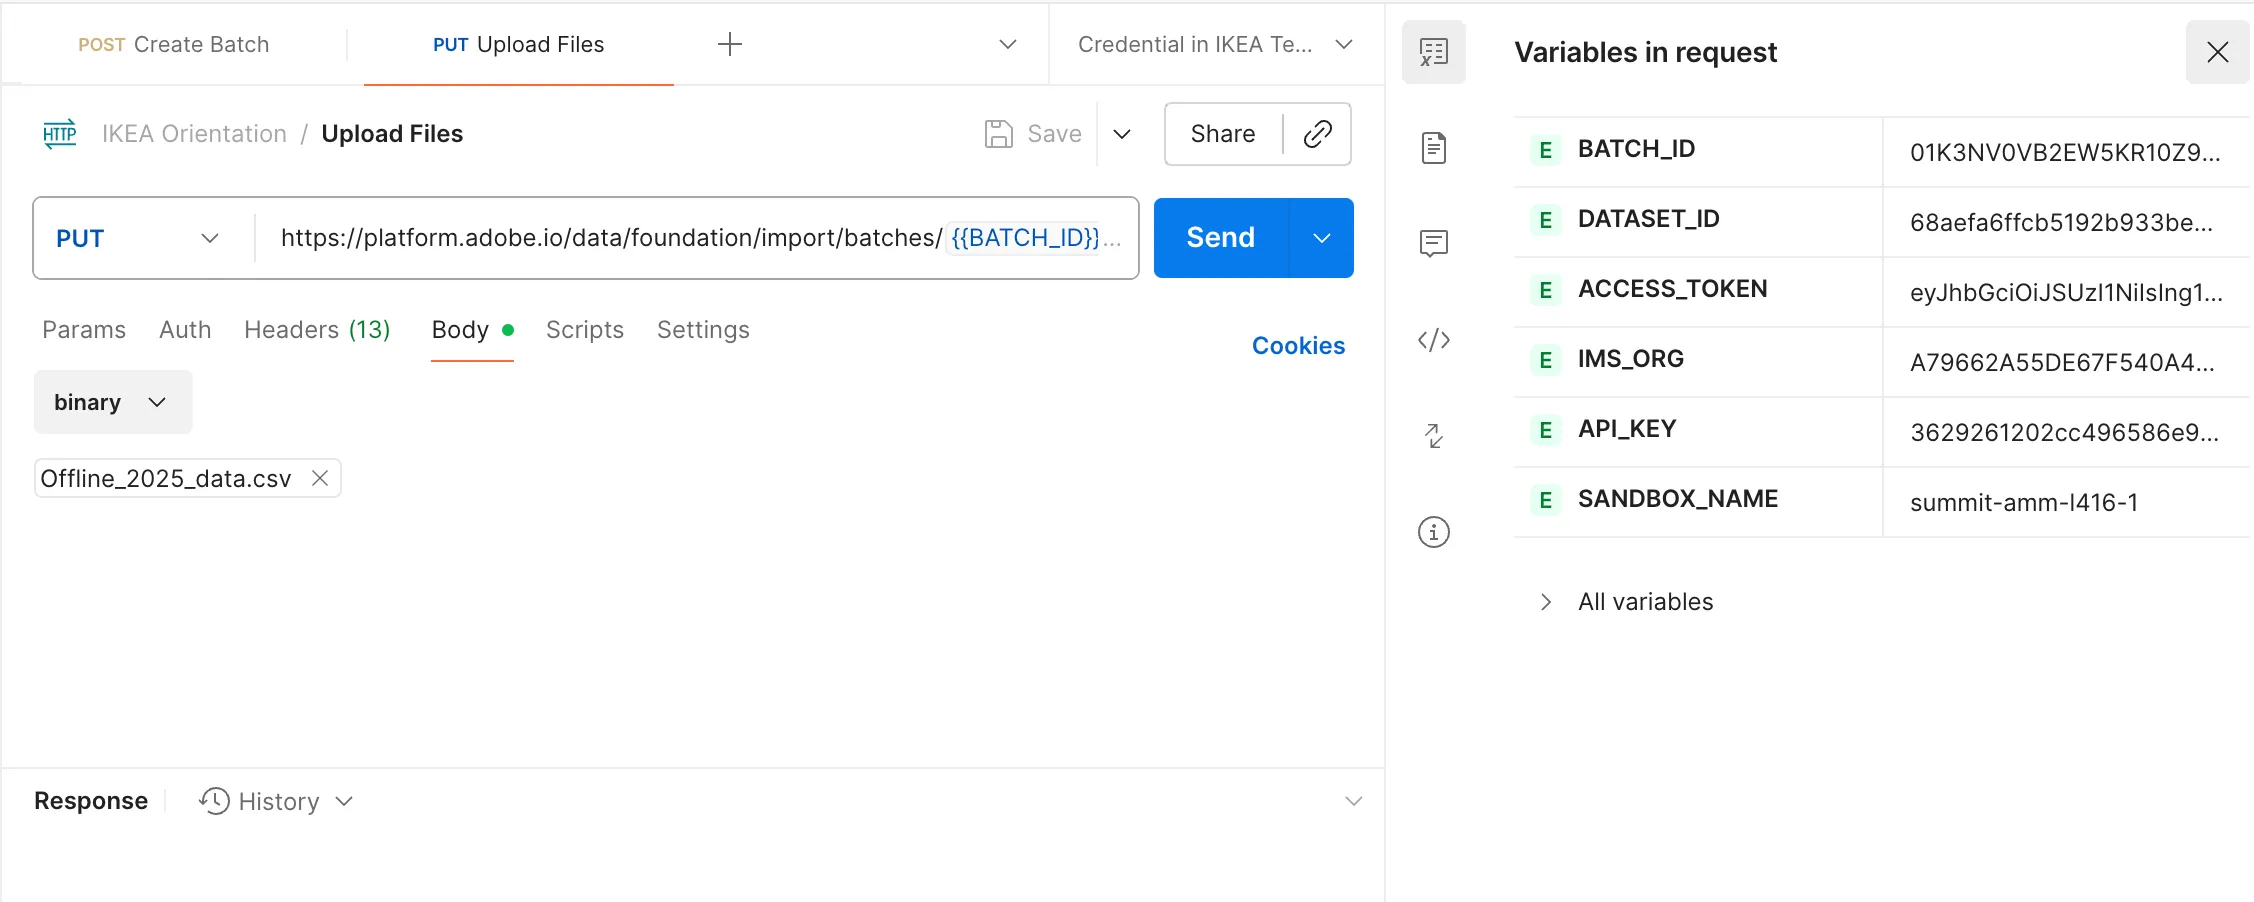This screenshot has height=902, width=2254.
Task: Open IKEA Orientation breadcrumb link
Action: tap(194, 134)
